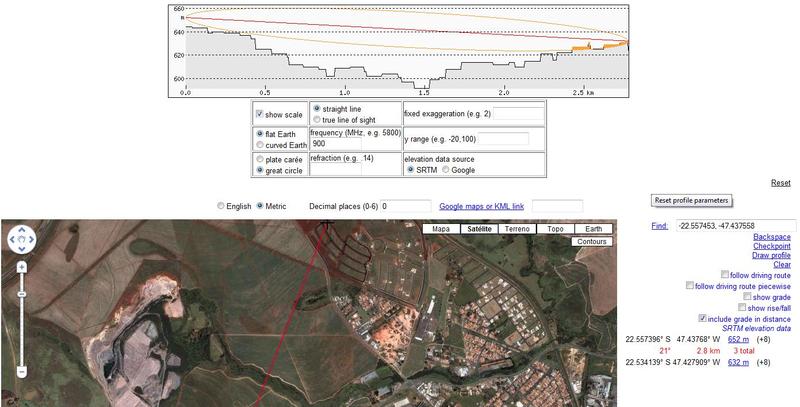
Task: Enable follow driving route piecewise checkbox
Action: (x=690, y=286)
